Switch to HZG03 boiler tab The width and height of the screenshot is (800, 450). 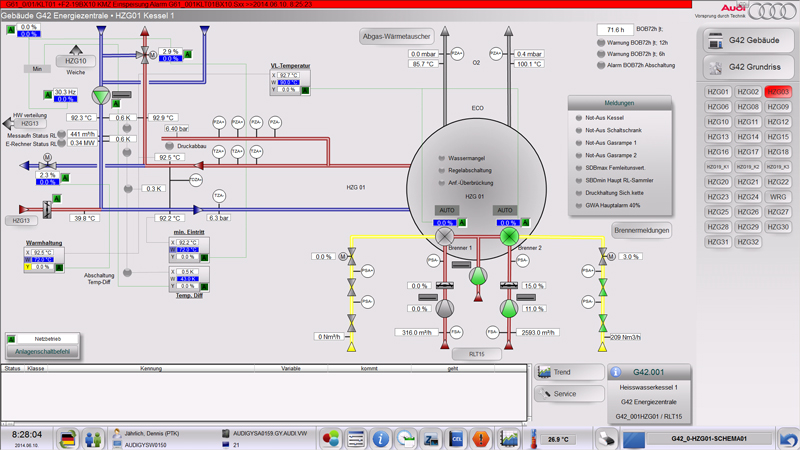778,92
